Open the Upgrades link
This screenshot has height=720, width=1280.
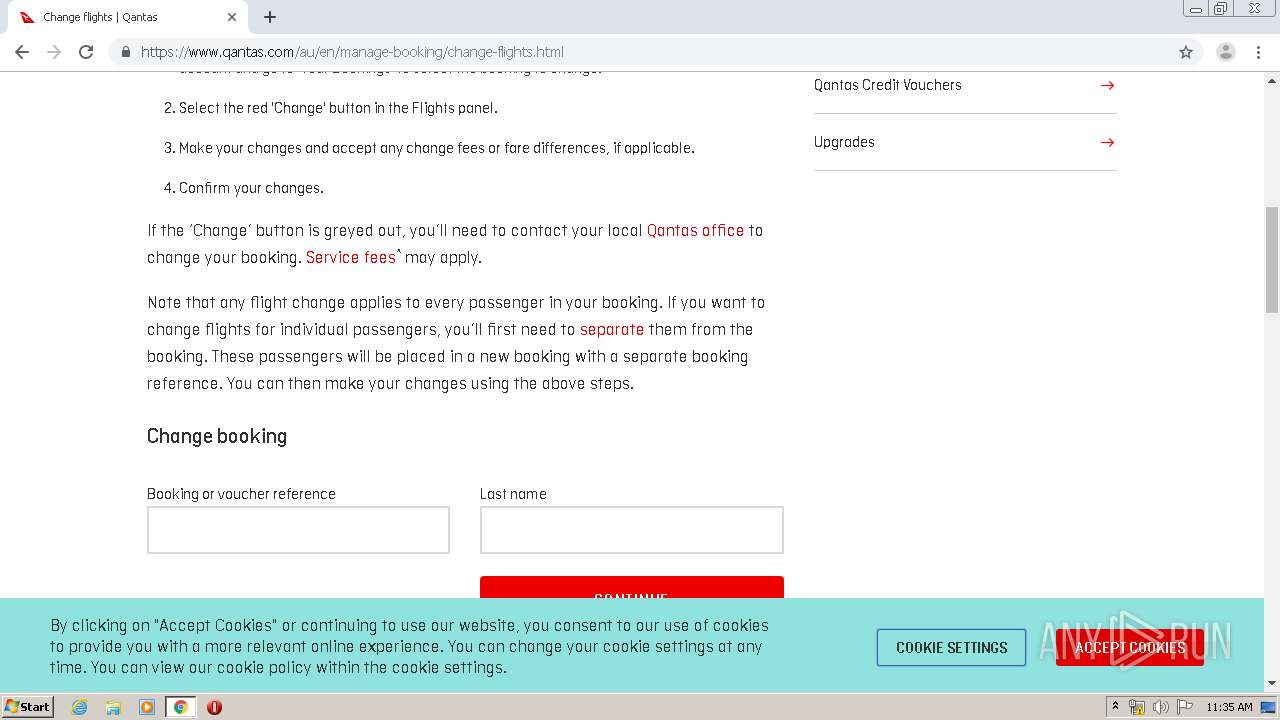coord(844,142)
